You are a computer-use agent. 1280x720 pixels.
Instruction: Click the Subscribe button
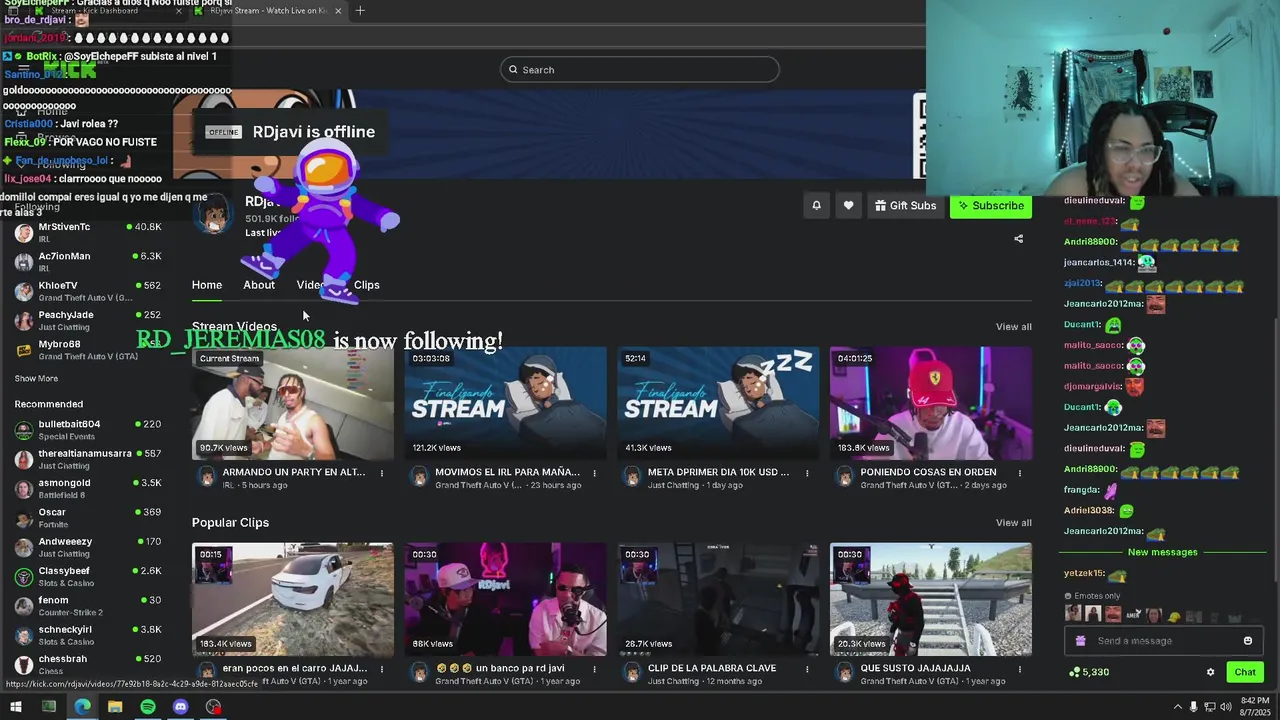click(991, 205)
